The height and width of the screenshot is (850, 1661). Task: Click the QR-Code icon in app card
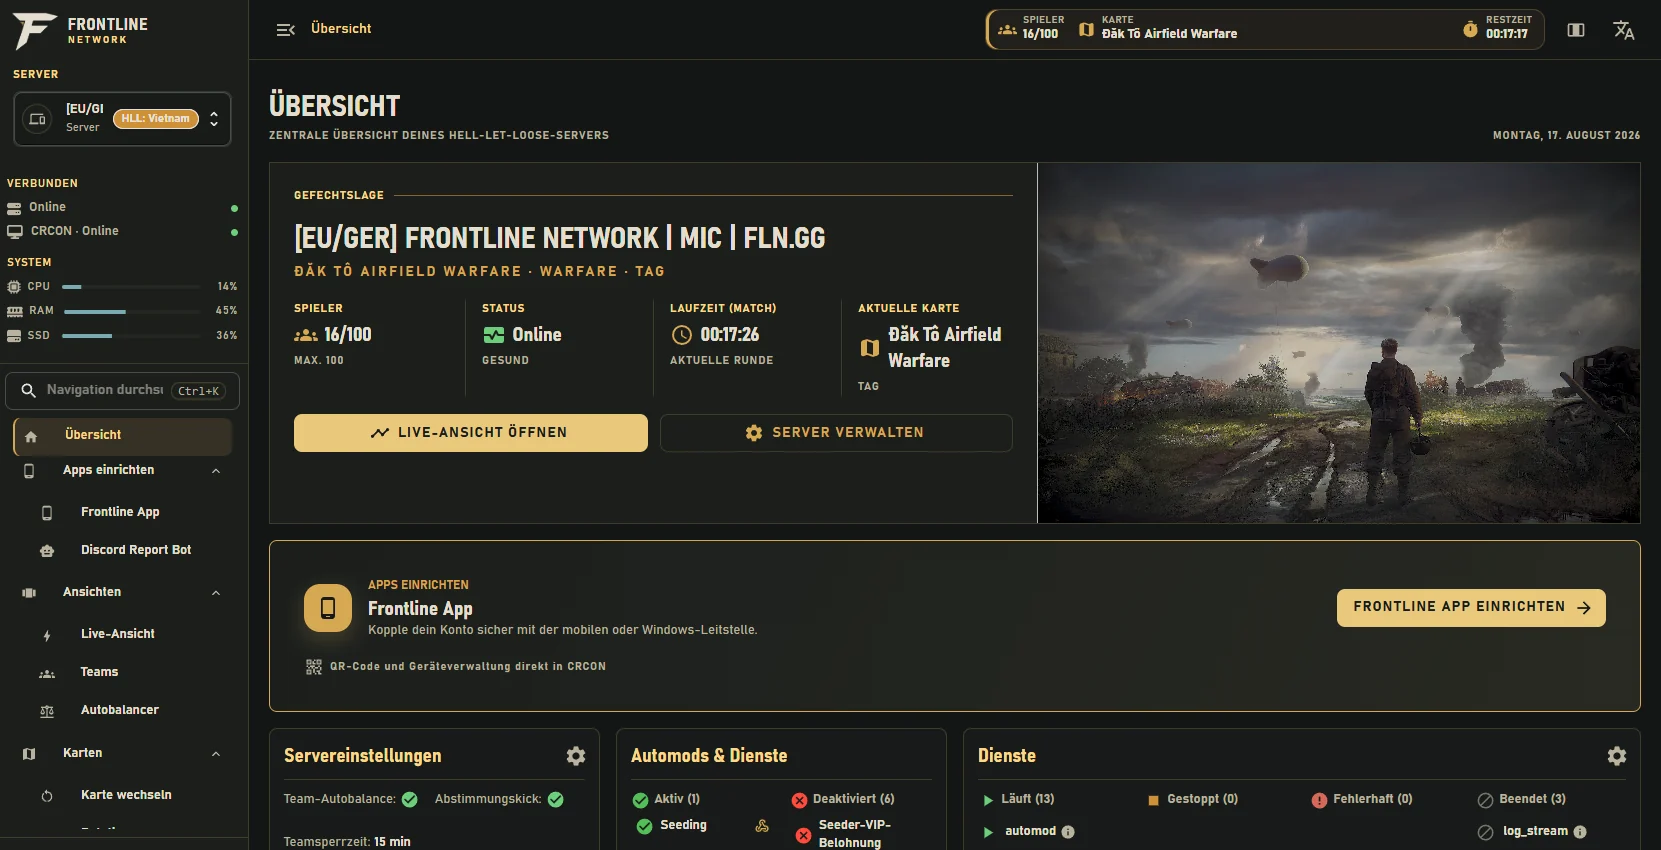coord(314,667)
